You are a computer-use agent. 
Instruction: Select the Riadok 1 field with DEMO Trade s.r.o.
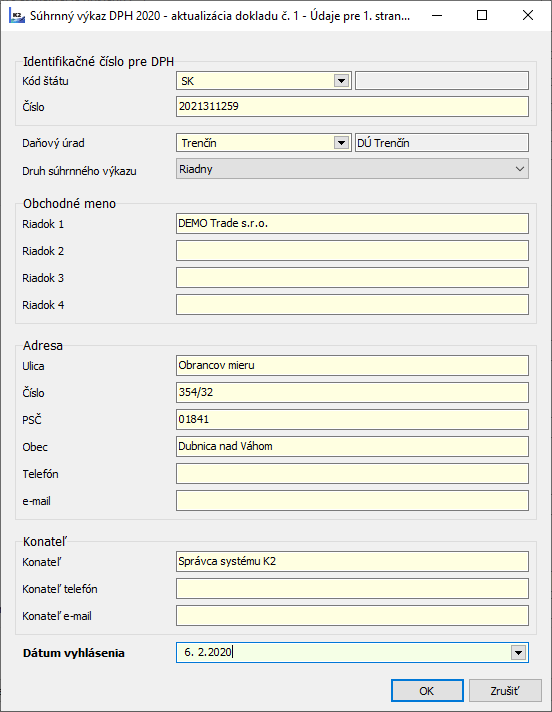coord(352,223)
